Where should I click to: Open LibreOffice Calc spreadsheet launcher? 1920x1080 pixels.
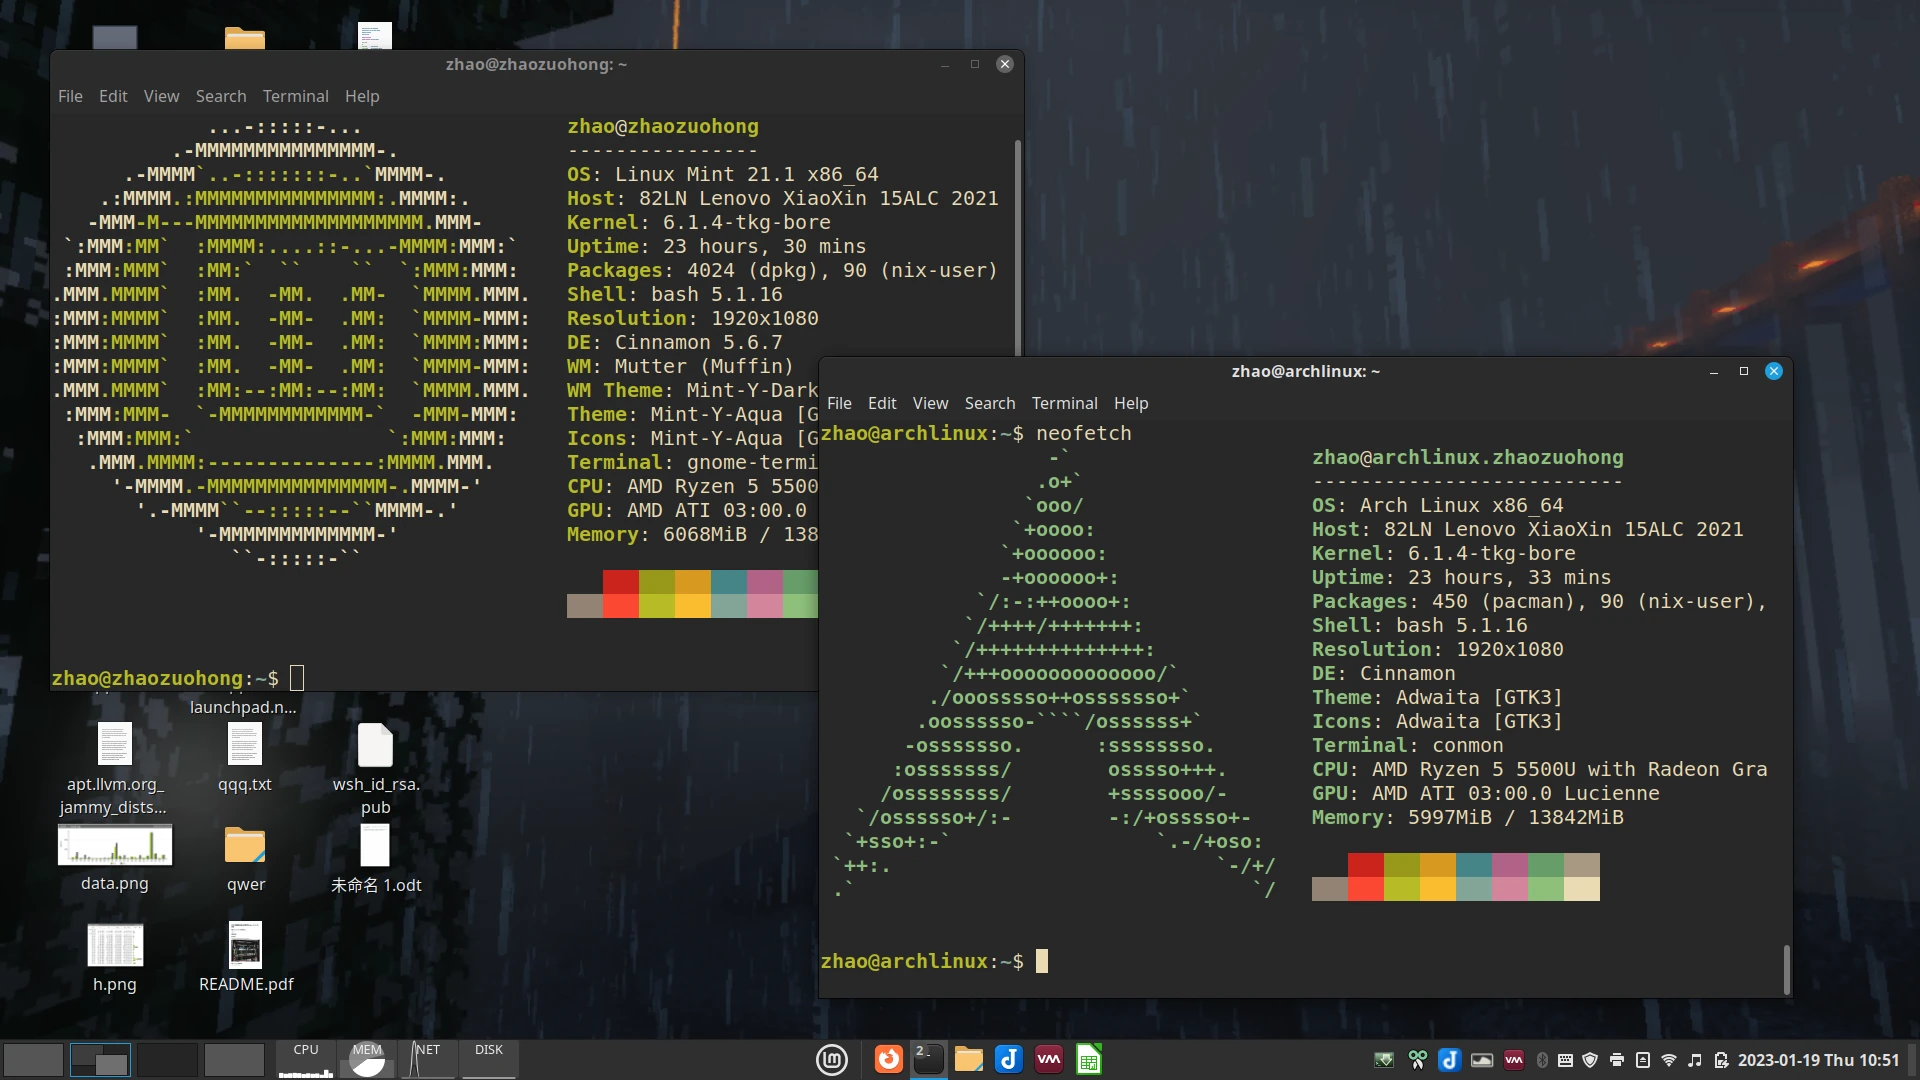coord(1088,1059)
